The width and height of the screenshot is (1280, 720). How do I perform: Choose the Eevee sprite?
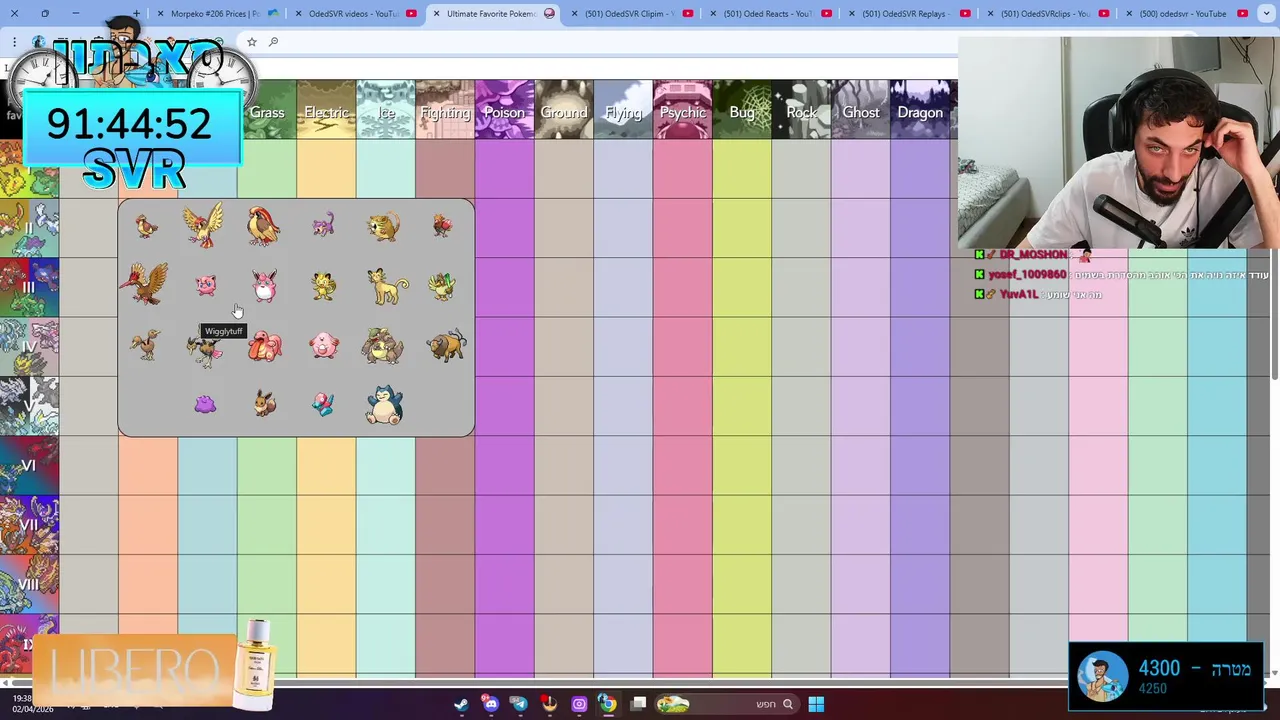(x=264, y=404)
